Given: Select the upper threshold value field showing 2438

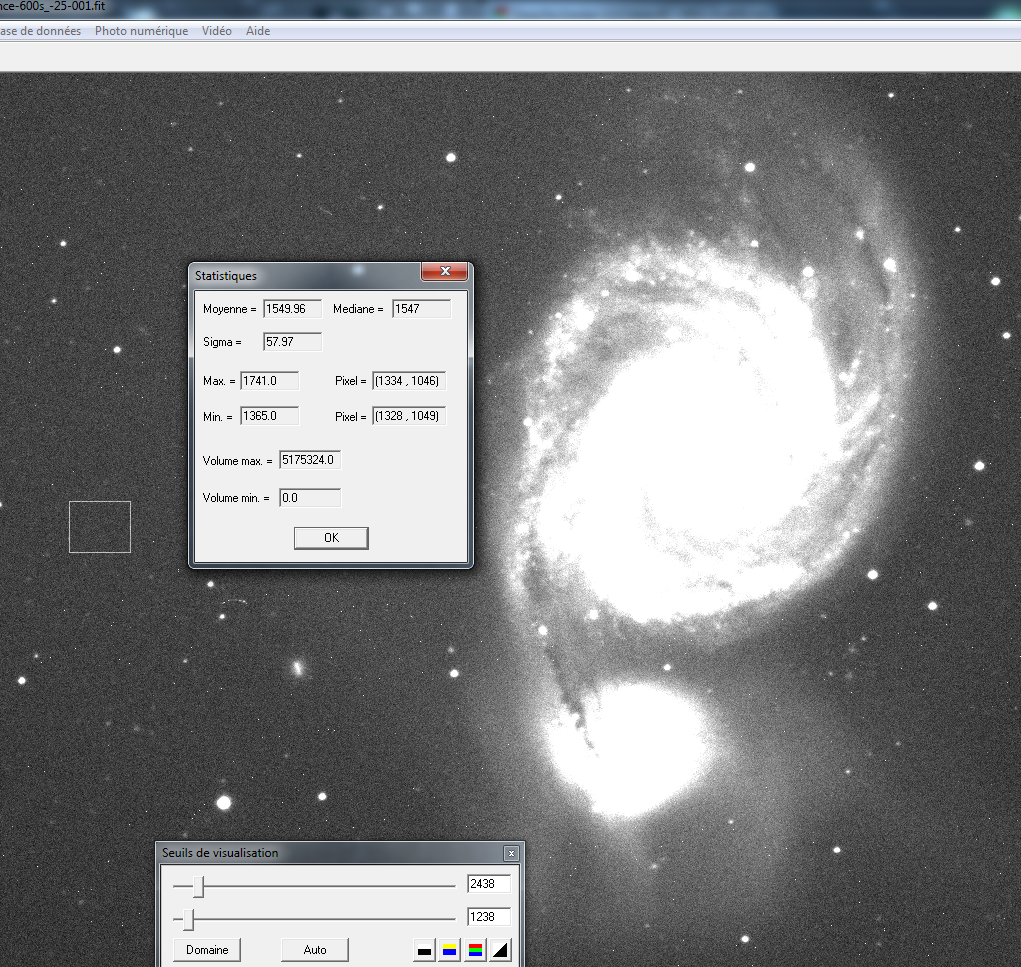Looking at the screenshot, I should tap(489, 884).
